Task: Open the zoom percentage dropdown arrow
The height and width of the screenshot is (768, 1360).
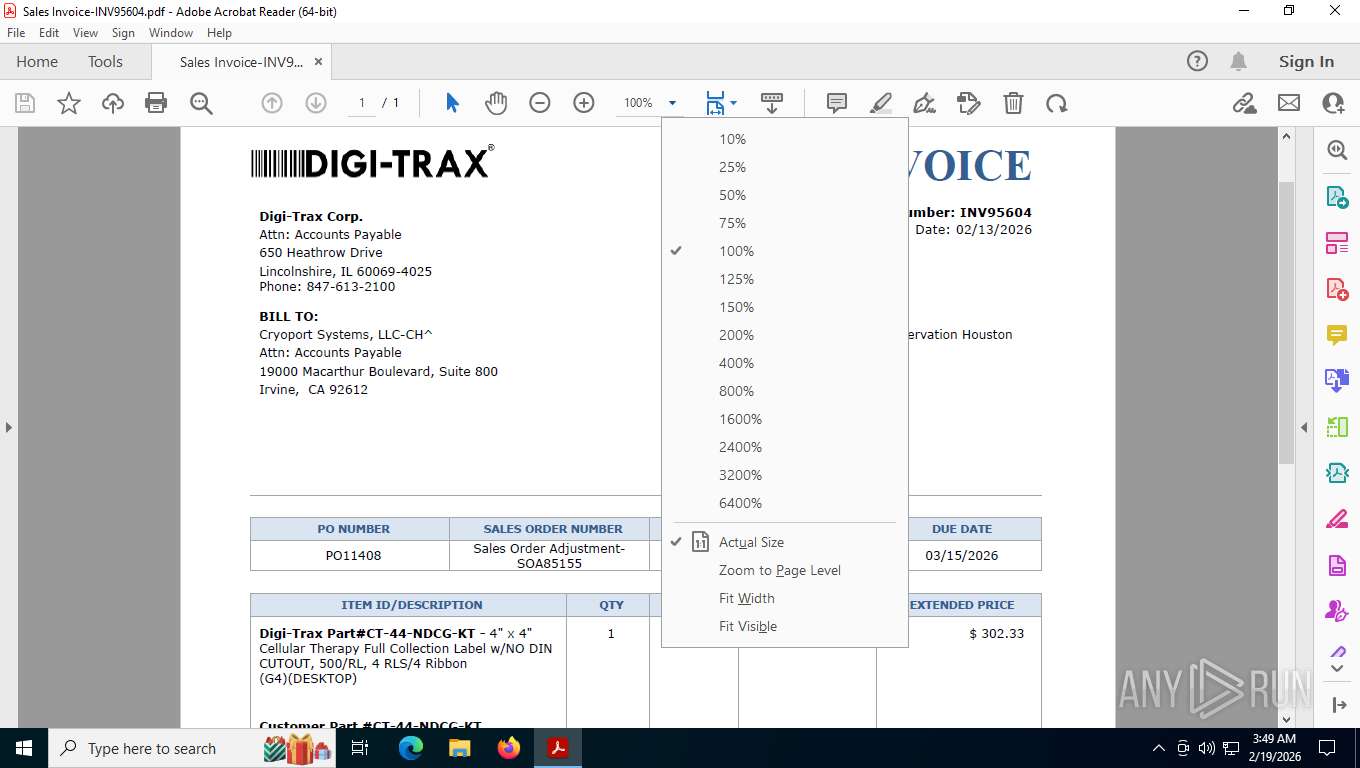Action: (x=672, y=103)
